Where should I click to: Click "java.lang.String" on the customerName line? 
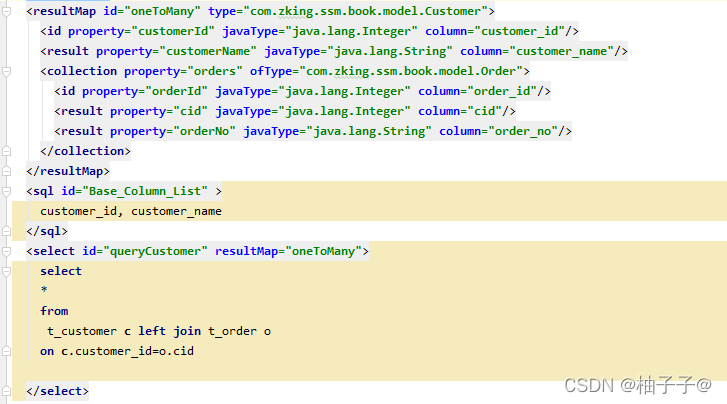tap(390, 51)
